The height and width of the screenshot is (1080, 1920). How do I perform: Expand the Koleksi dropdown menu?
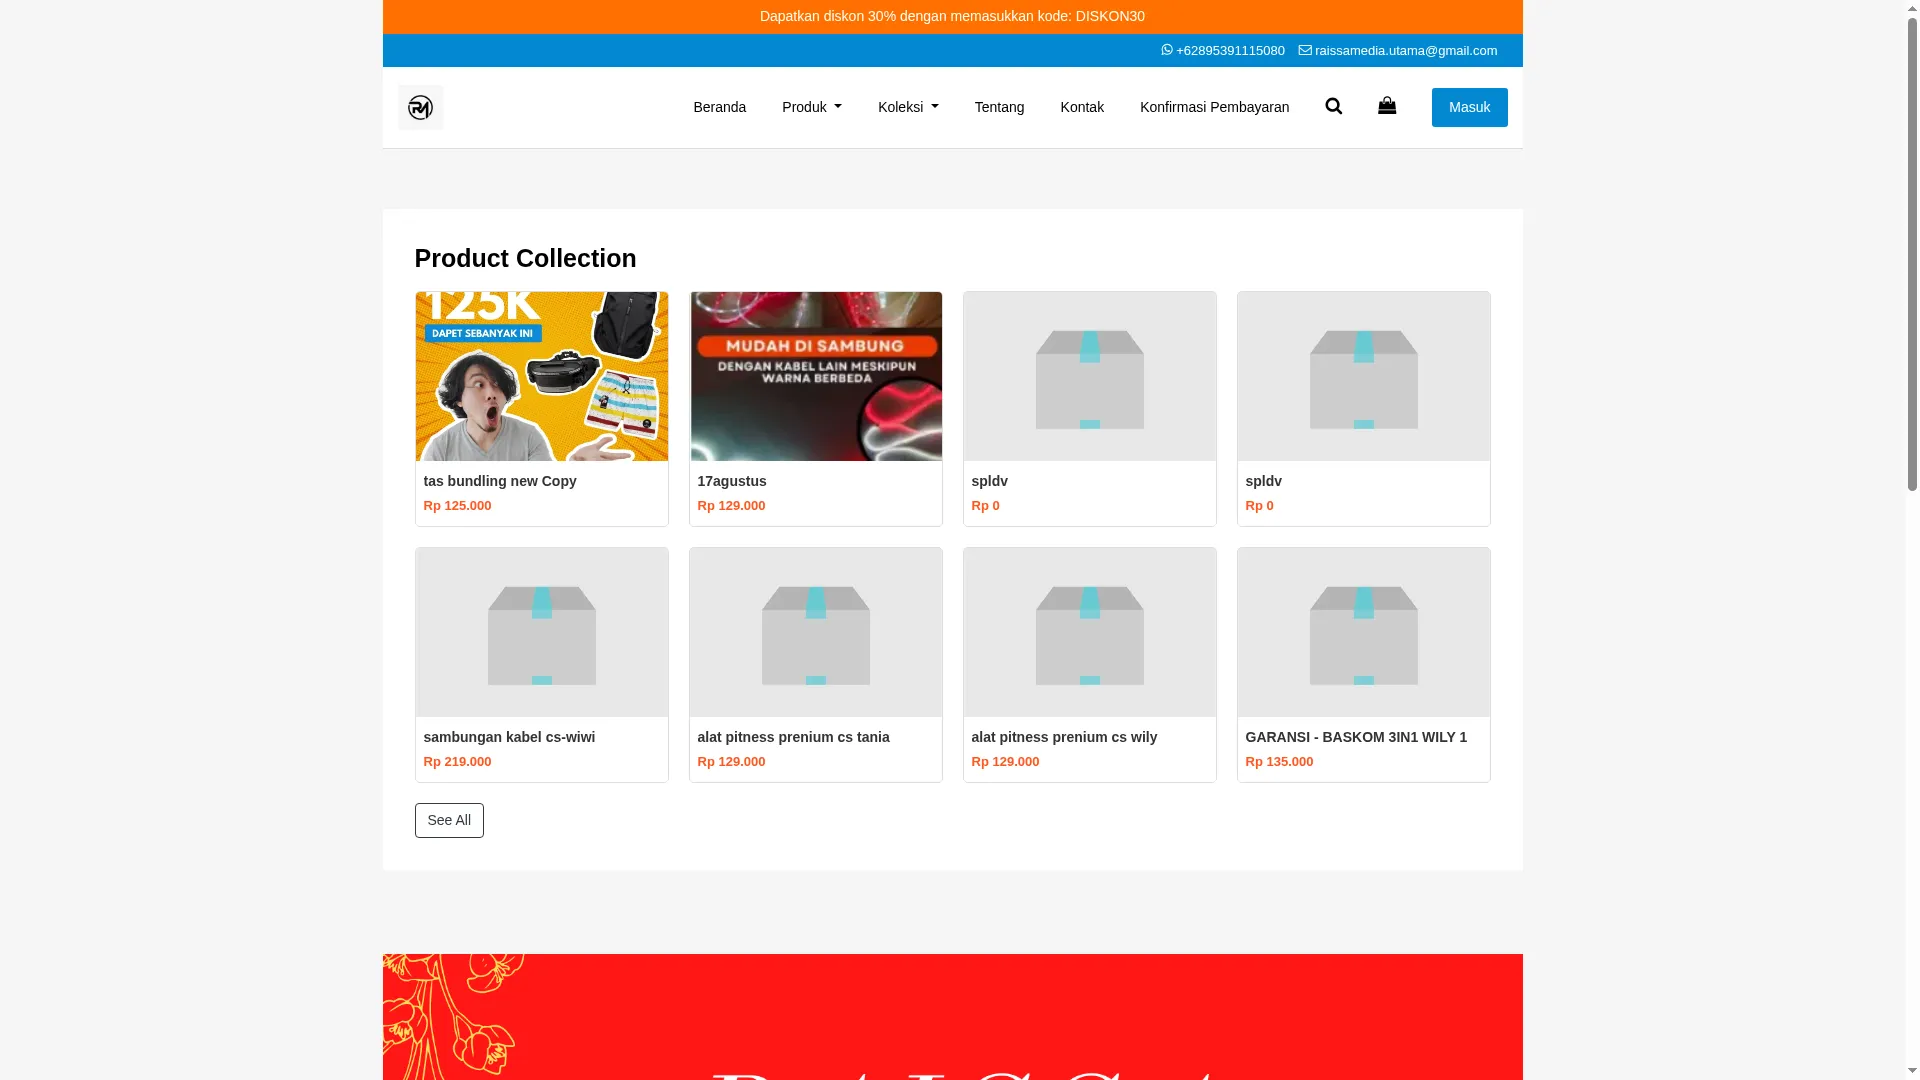click(908, 107)
